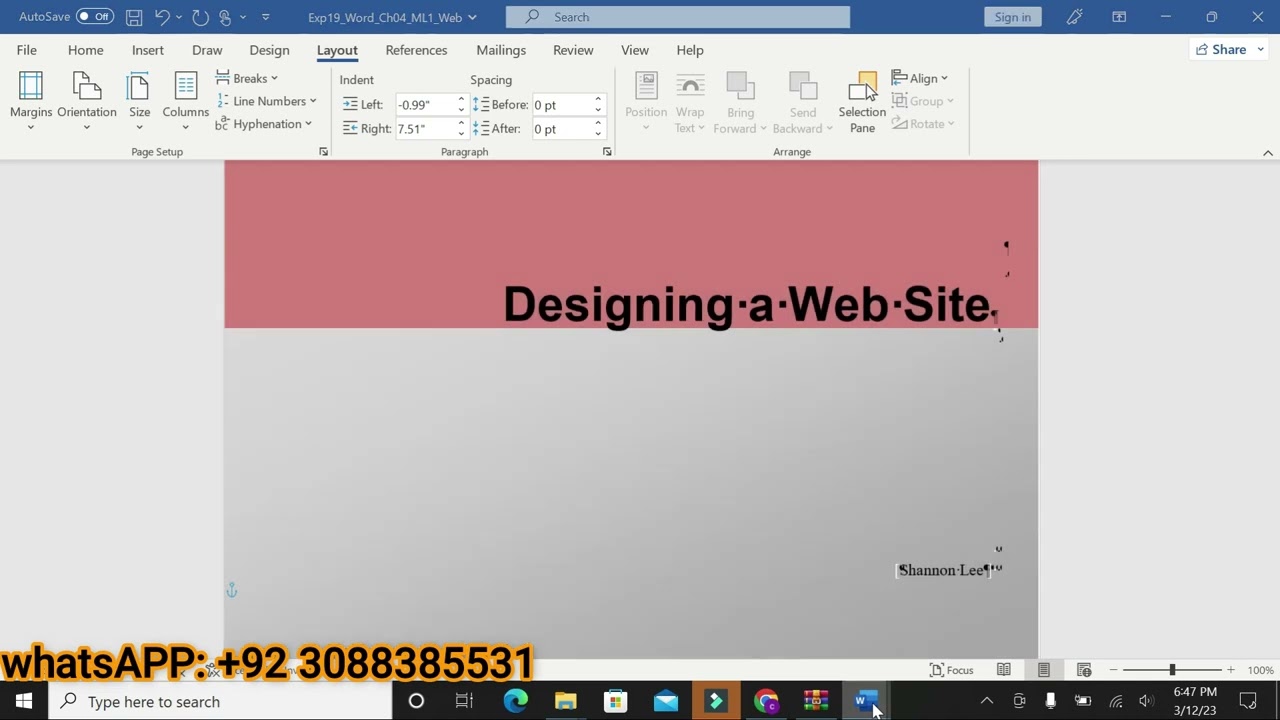Open Google Chrome from taskbar
Image resolution: width=1280 pixels, height=720 pixels.
pyautogui.click(x=766, y=701)
